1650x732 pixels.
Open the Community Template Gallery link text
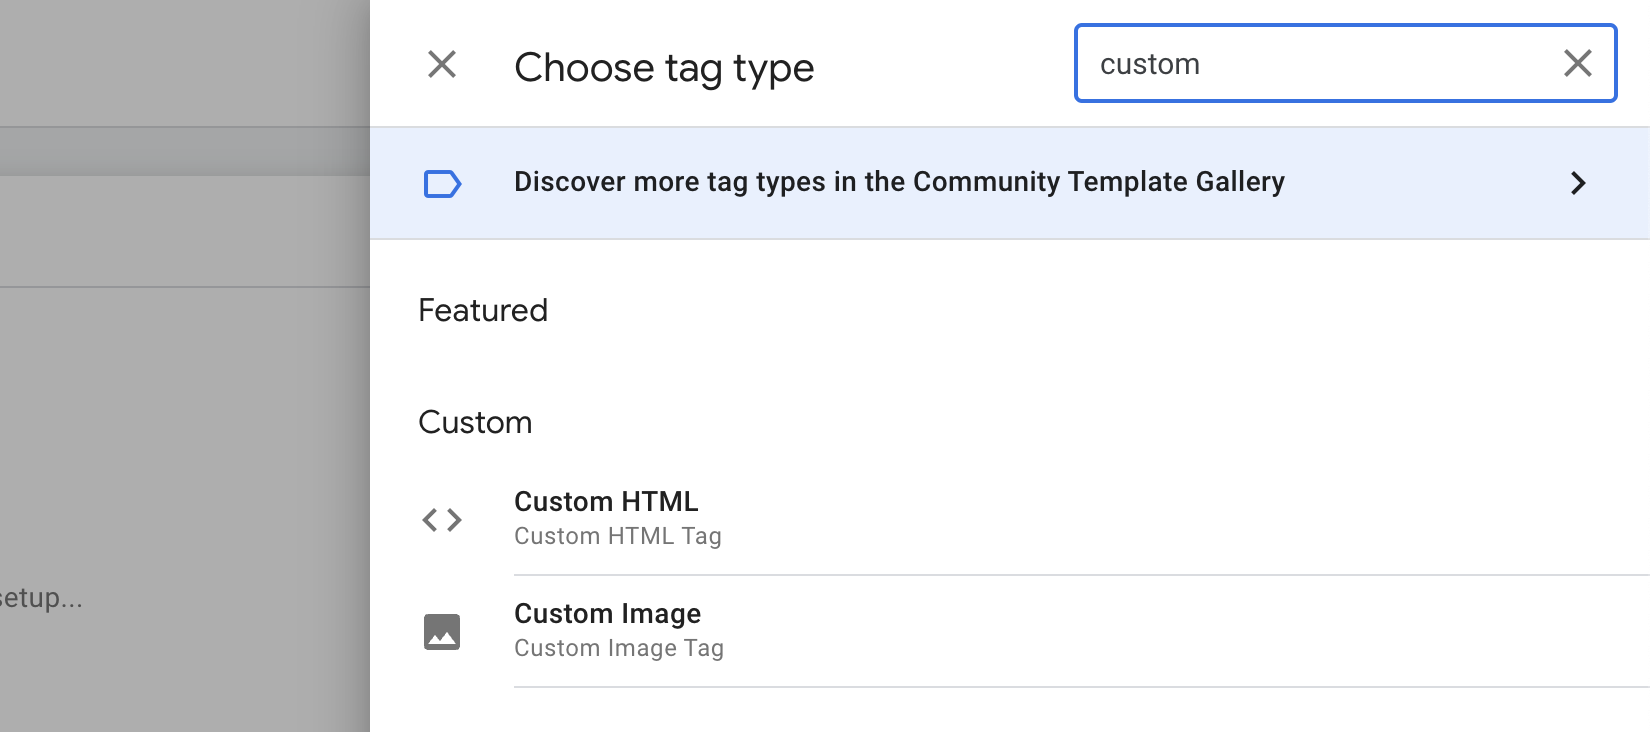pos(899,182)
